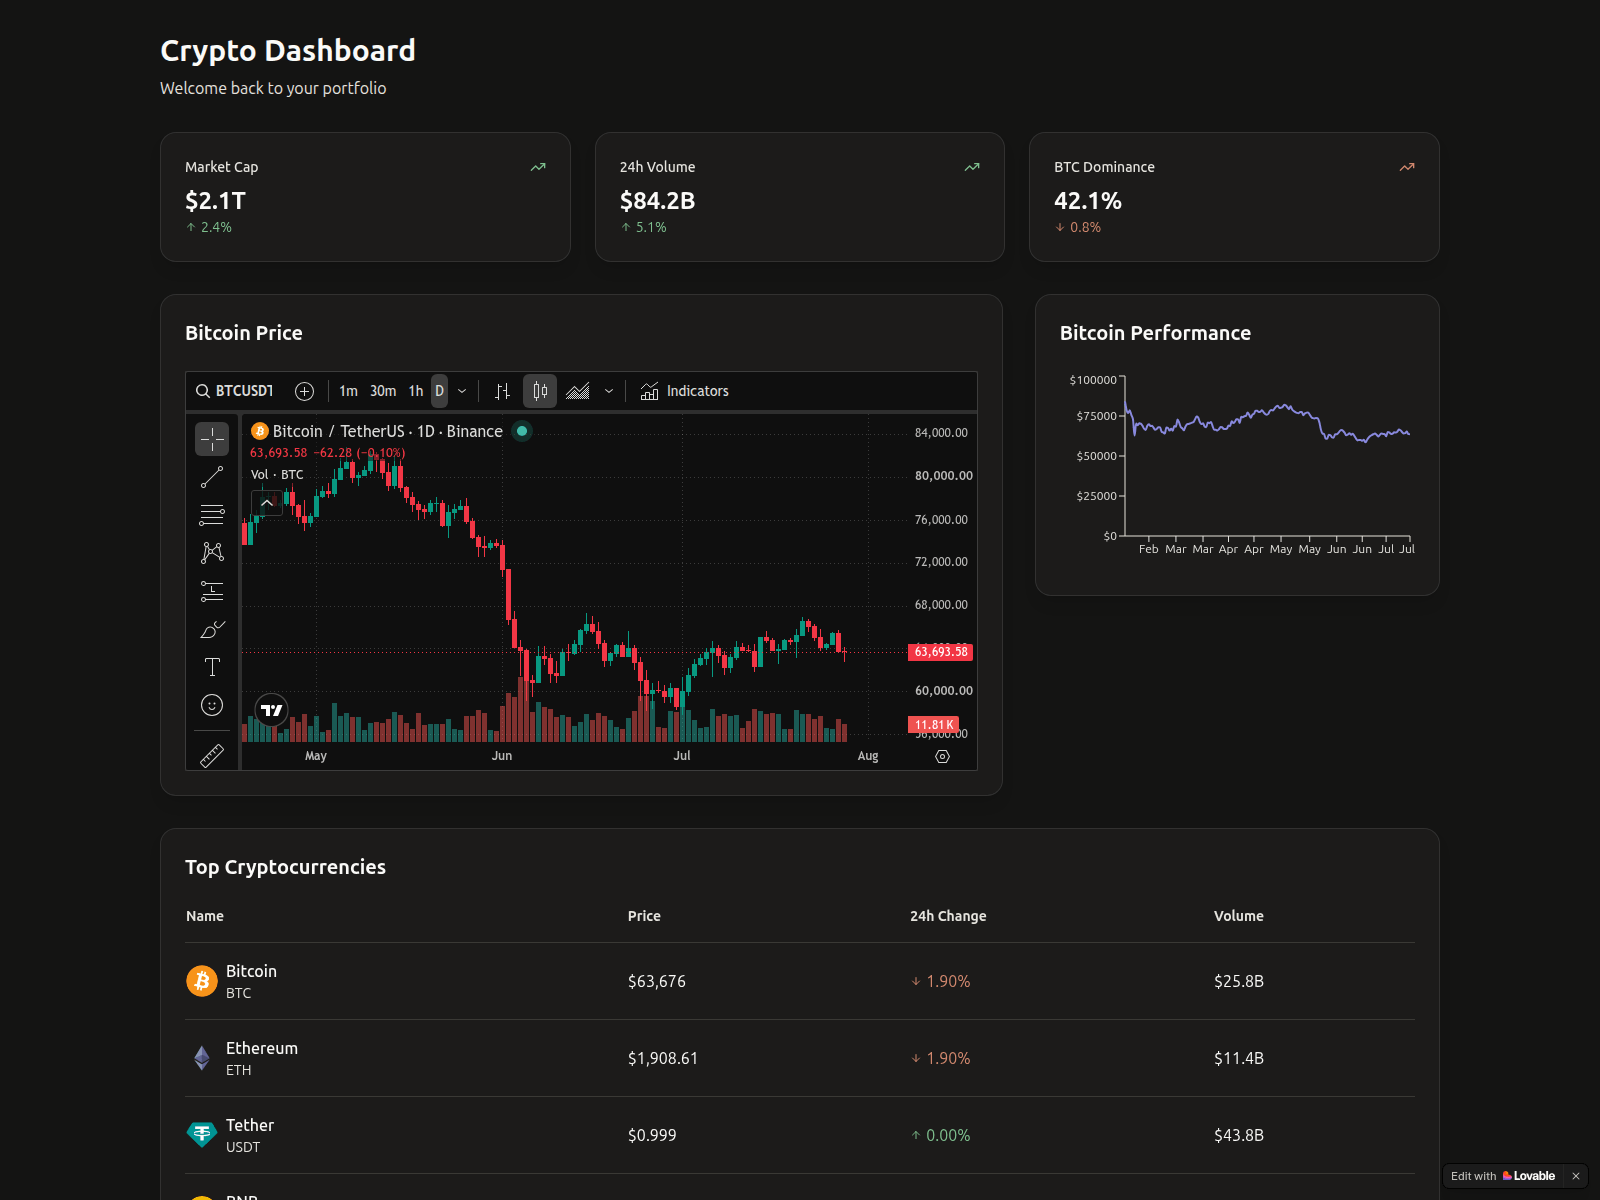Click the BTC Dominance trend arrow icon

(x=1407, y=167)
